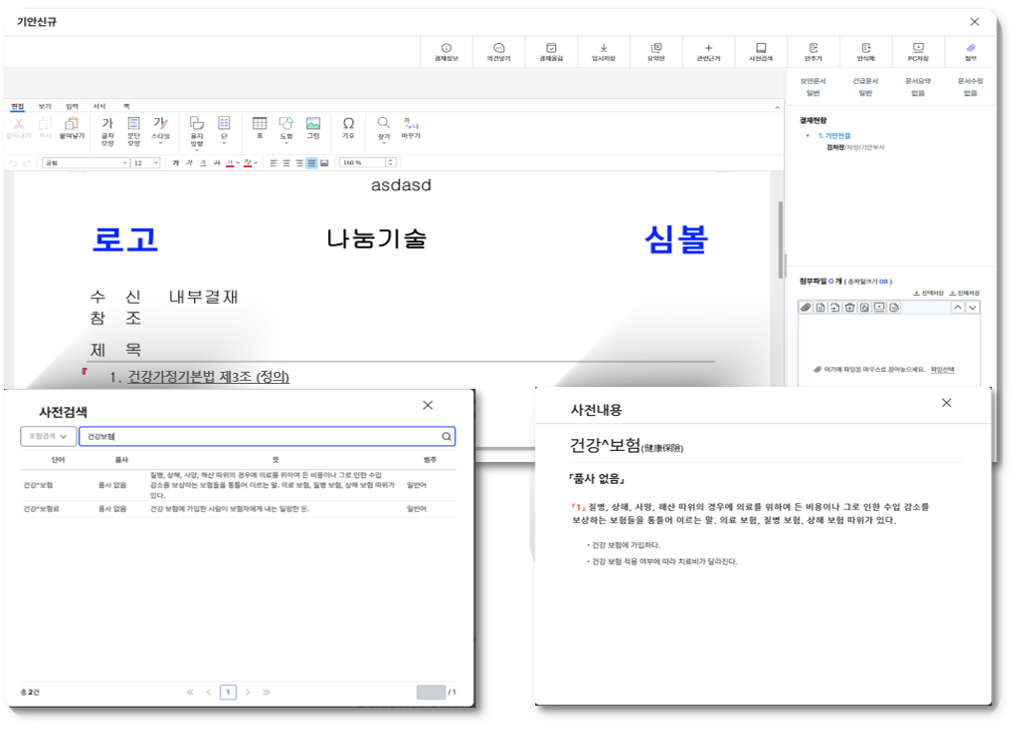Click the 첨부 paperclip icon
The width and height of the screenshot is (1016, 734).
(x=969, y=51)
